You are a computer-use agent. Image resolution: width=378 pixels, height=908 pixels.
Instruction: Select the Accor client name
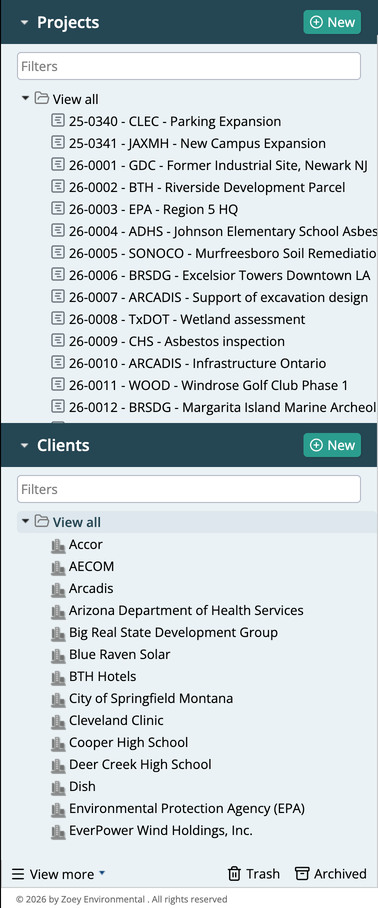[86, 544]
